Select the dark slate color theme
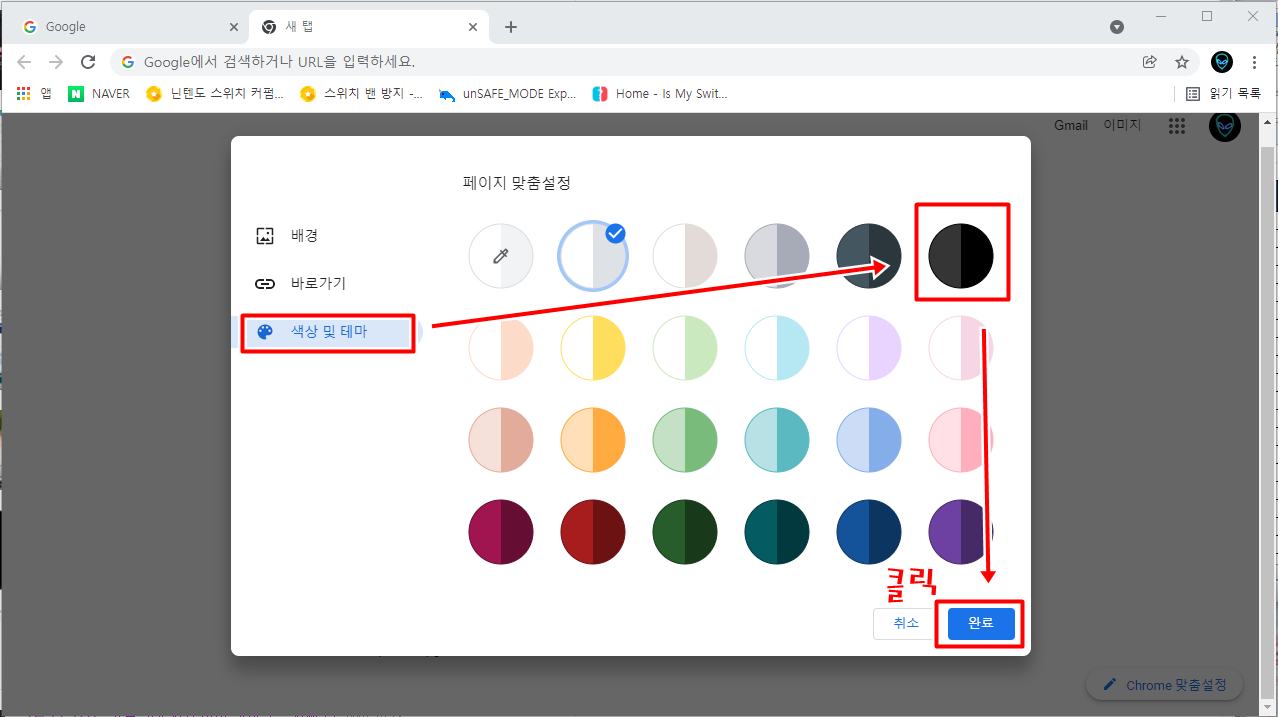 (869, 256)
